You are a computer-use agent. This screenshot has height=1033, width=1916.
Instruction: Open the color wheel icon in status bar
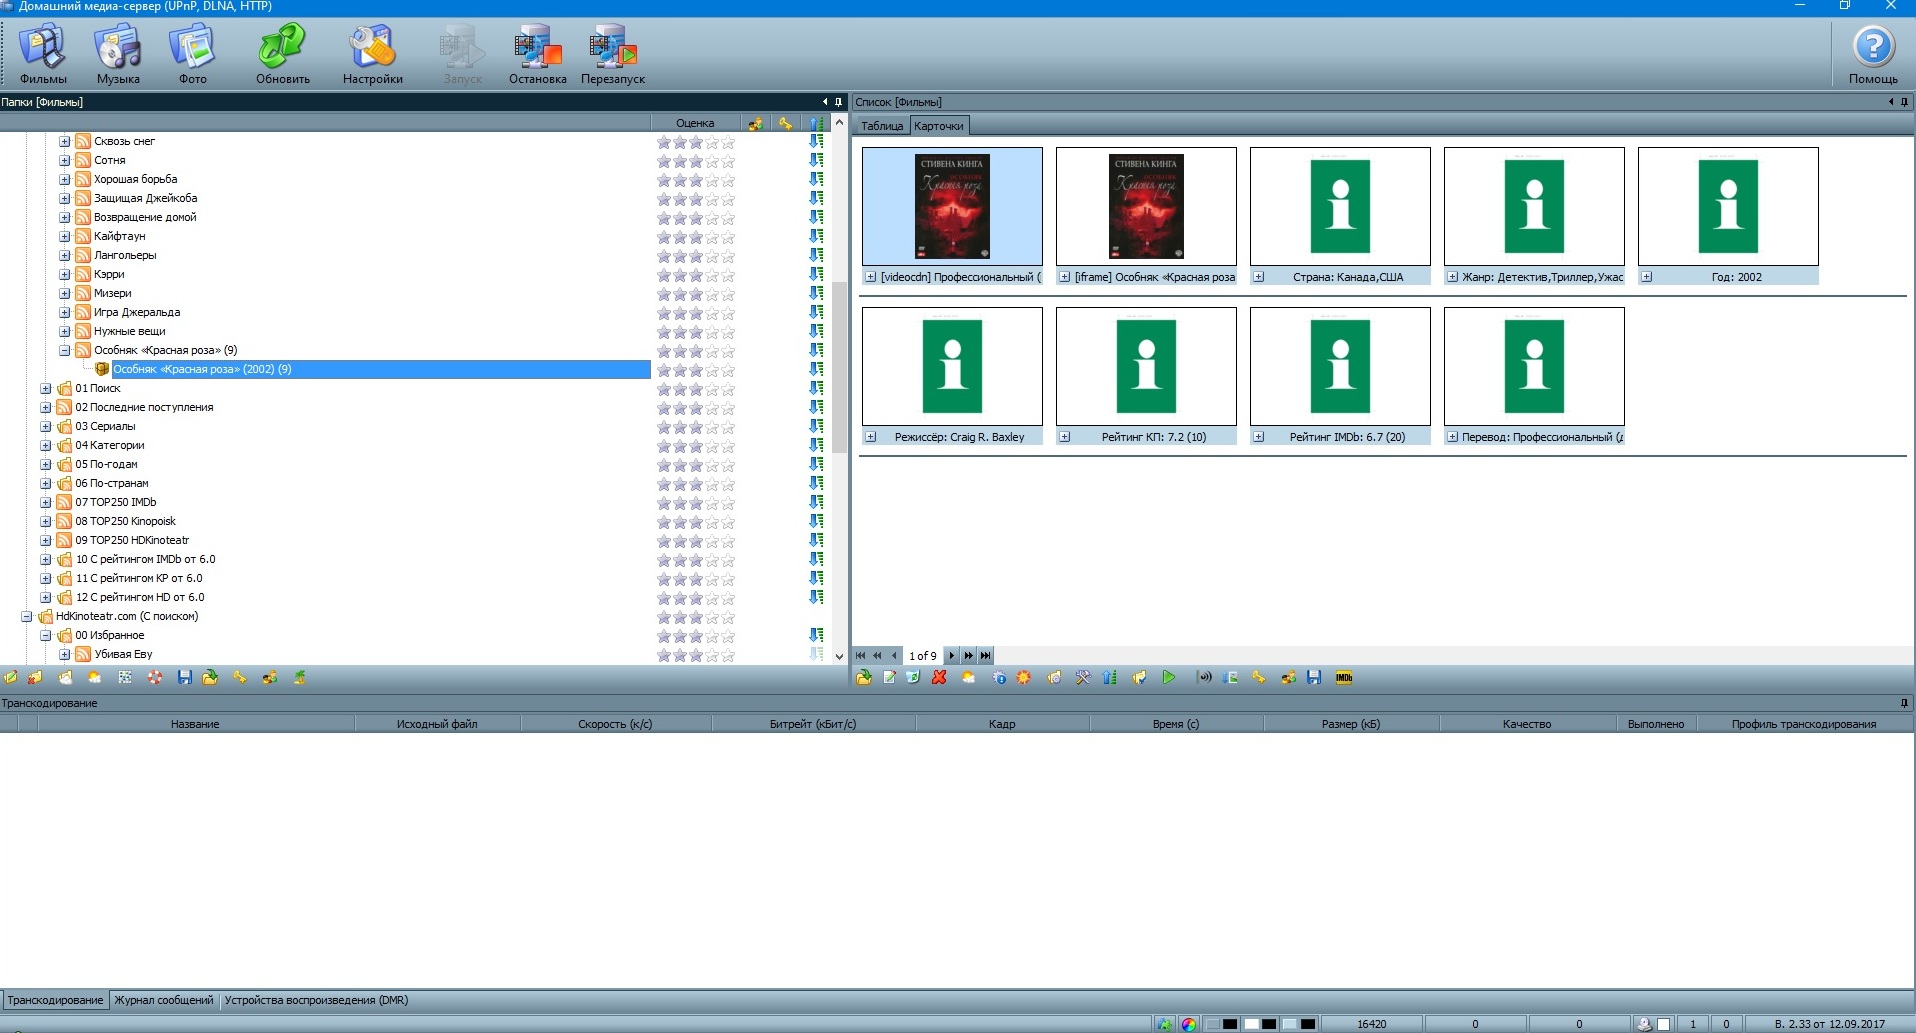1189,1024
